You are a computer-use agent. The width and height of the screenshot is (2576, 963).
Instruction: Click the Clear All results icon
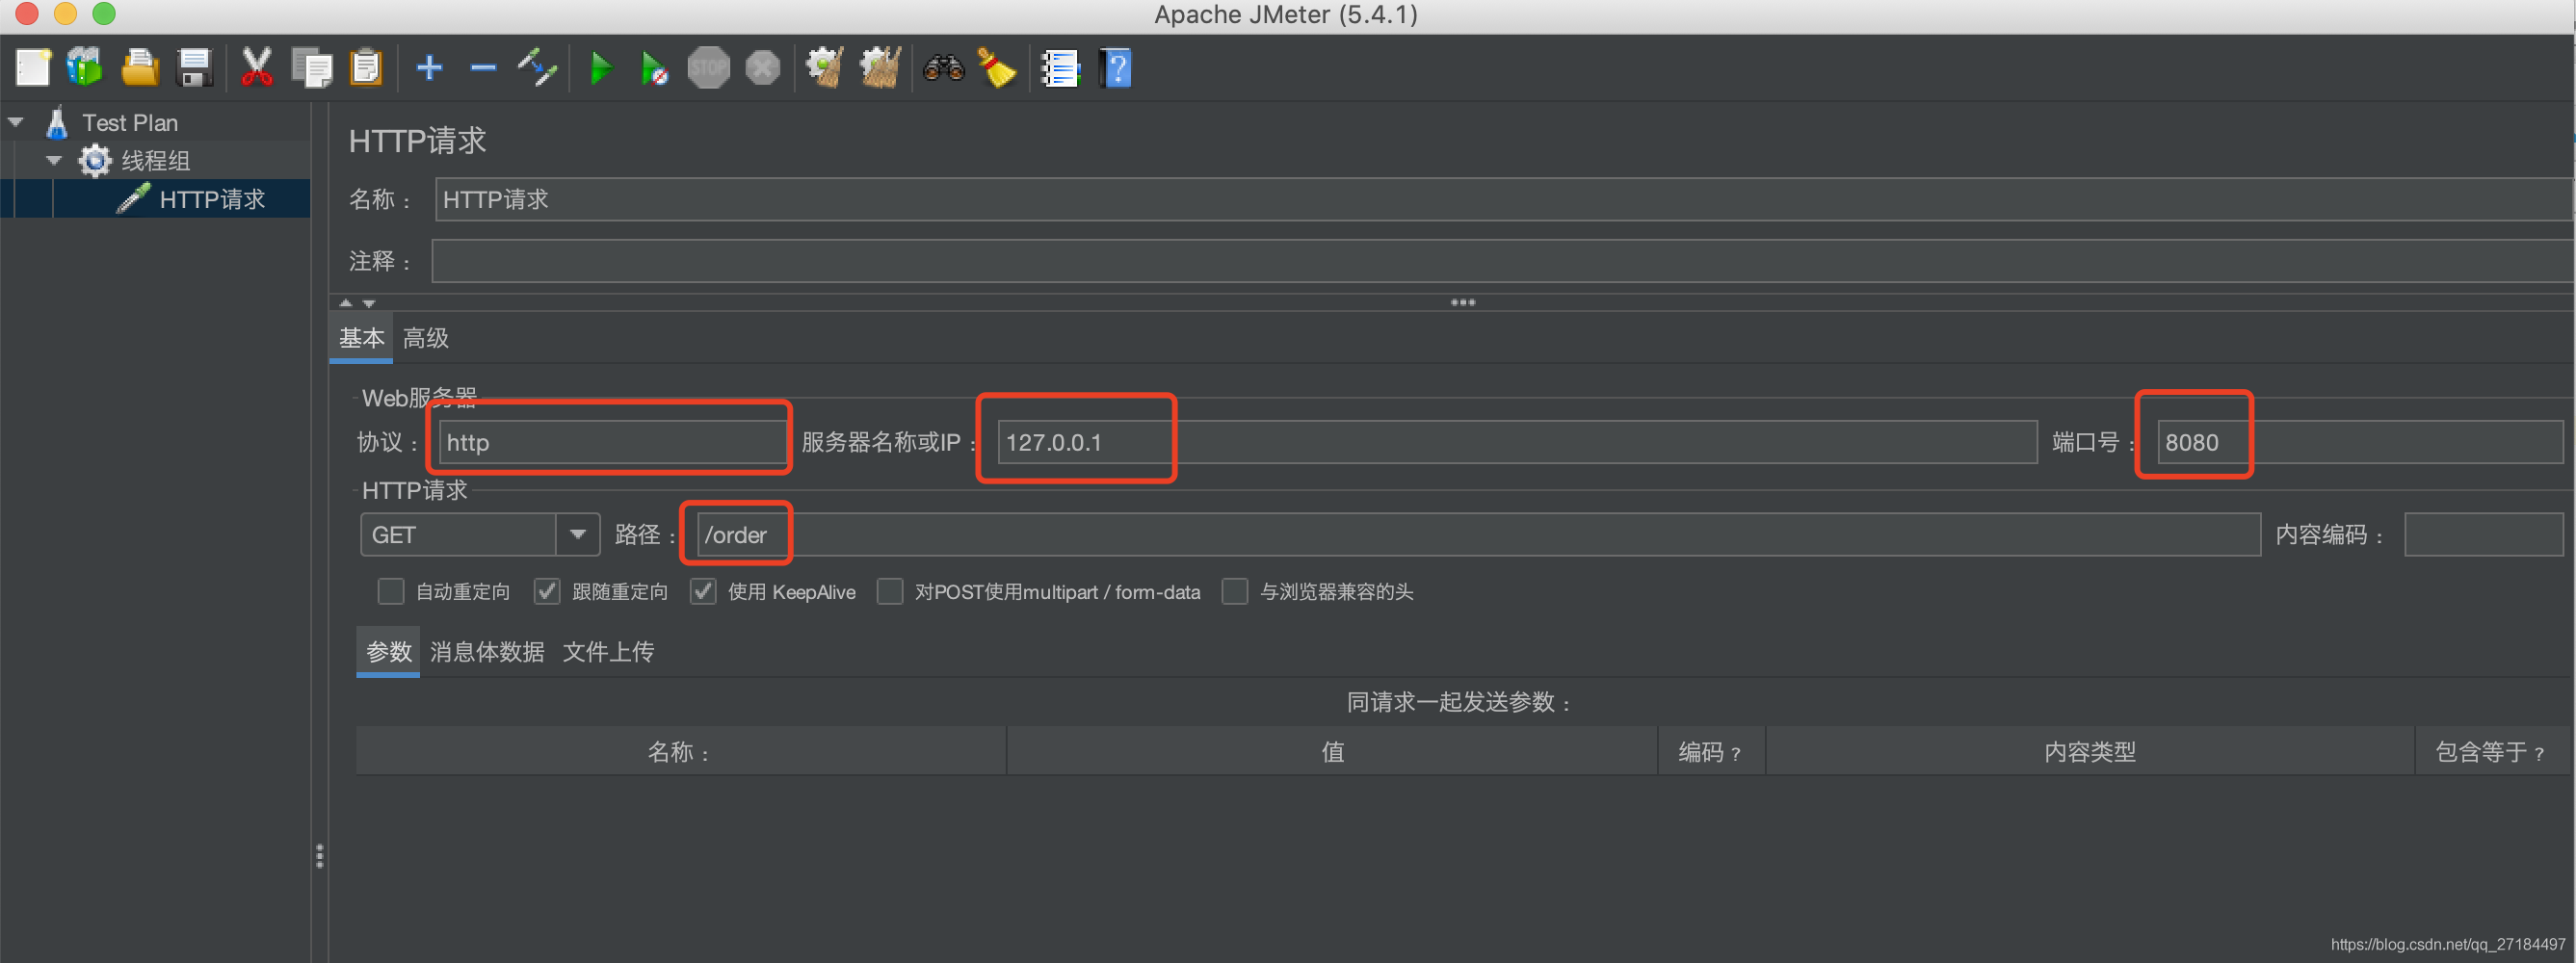coord(880,68)
